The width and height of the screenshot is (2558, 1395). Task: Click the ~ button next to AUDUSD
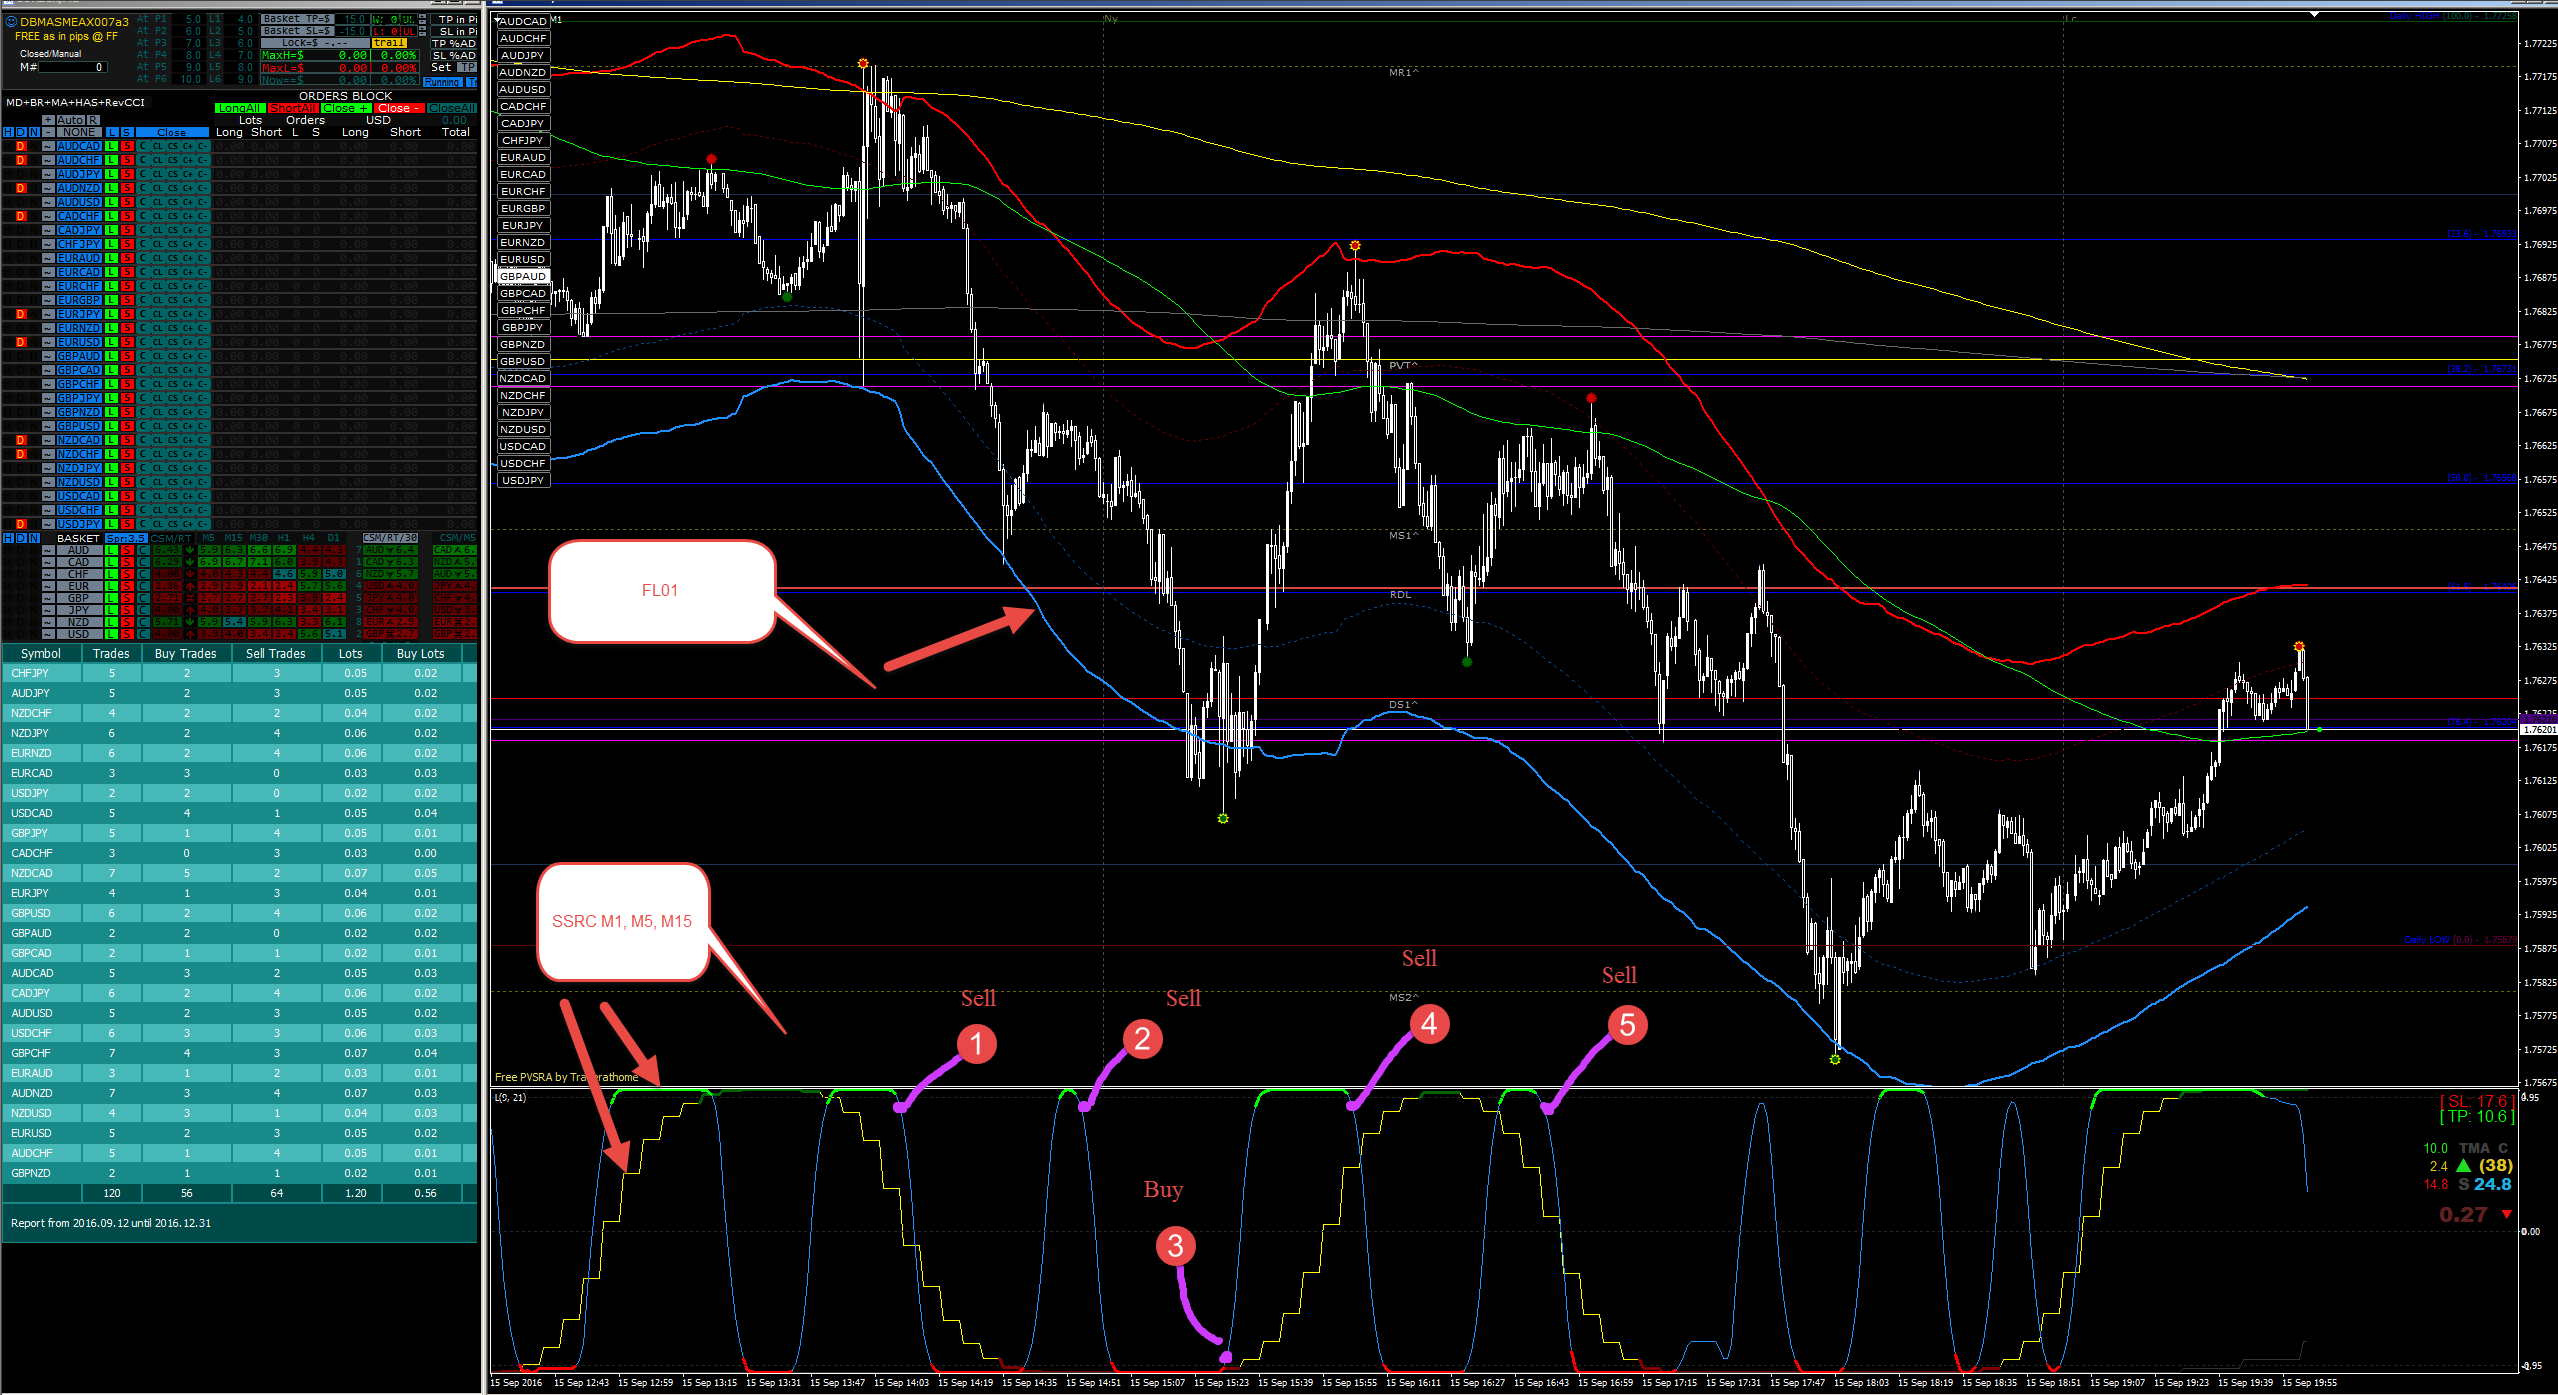coord(48,202)
